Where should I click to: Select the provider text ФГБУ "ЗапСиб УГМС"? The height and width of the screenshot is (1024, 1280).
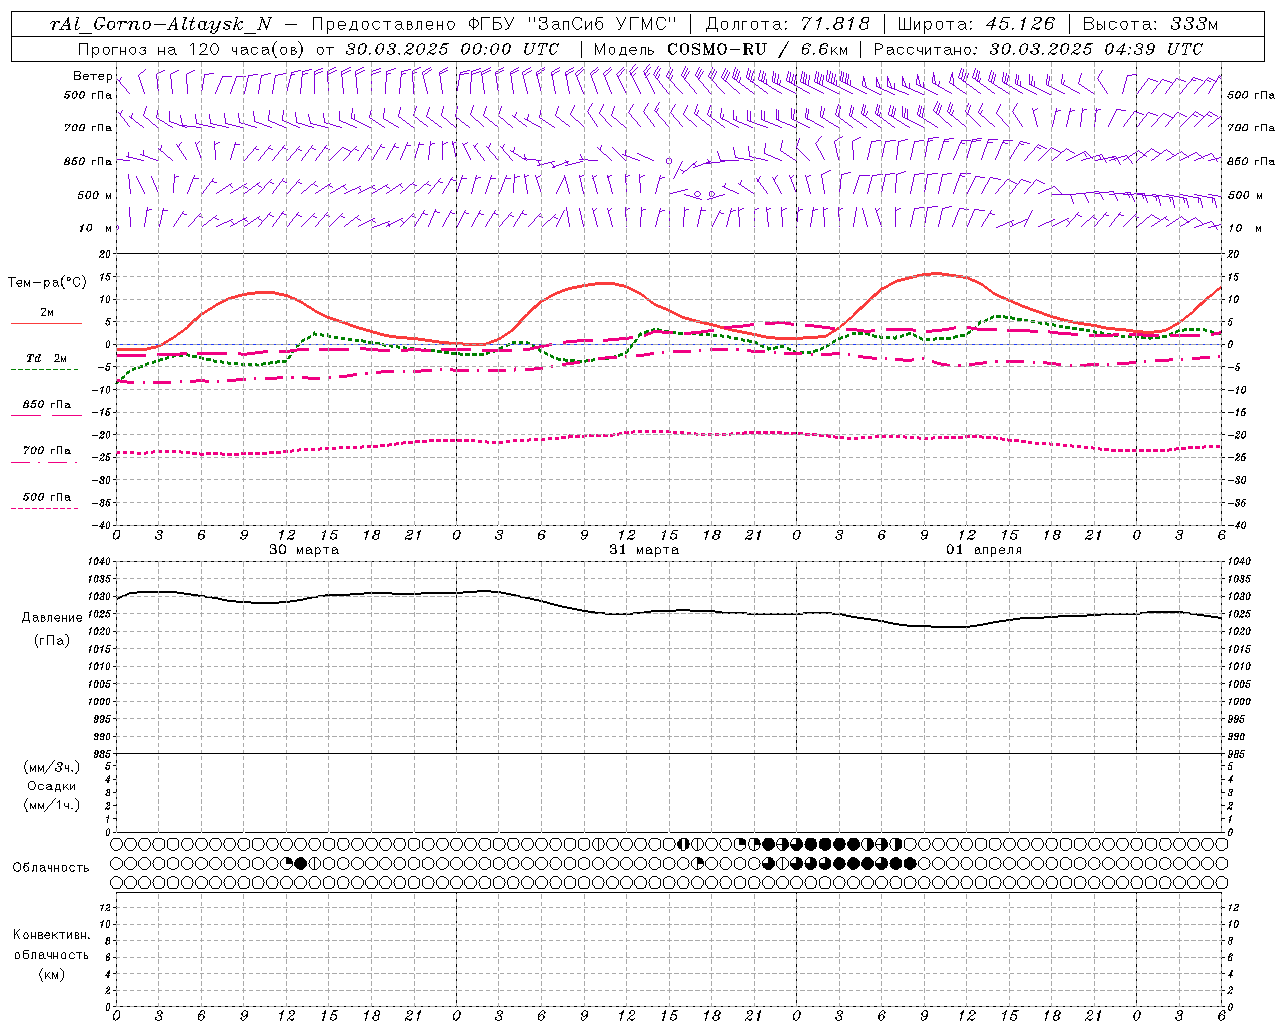pyautogui.click(x=574, y=24)
